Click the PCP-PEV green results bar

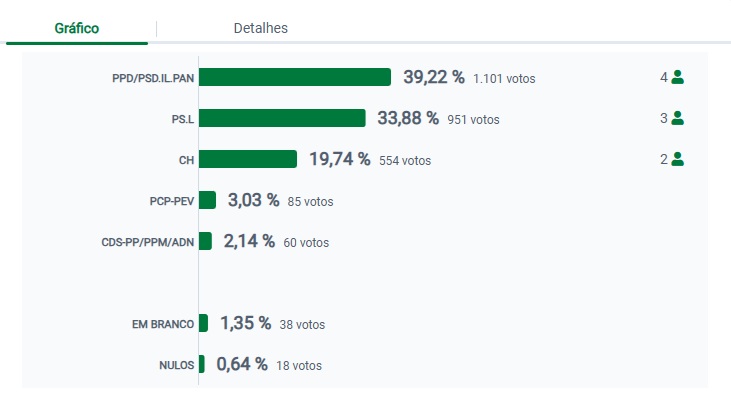coord(207,200)
